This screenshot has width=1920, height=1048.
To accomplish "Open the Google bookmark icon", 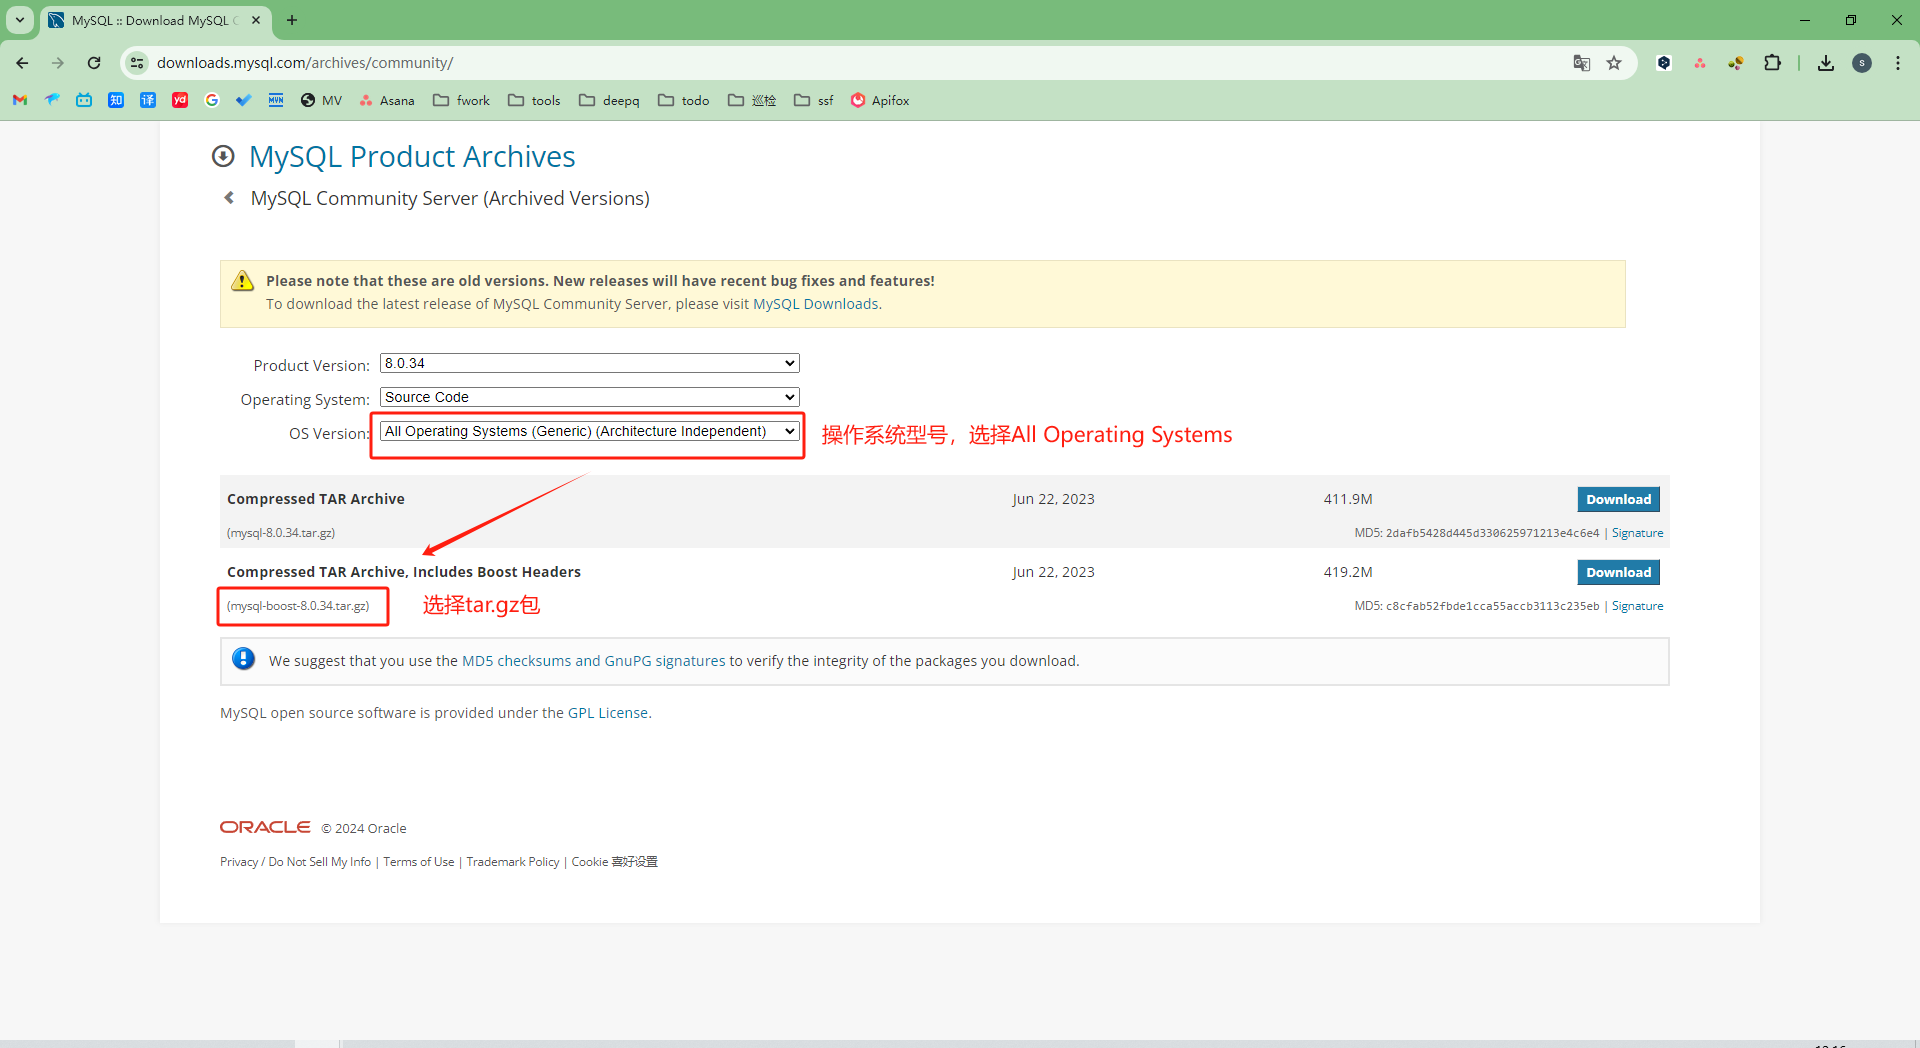I will click(212, 100).
